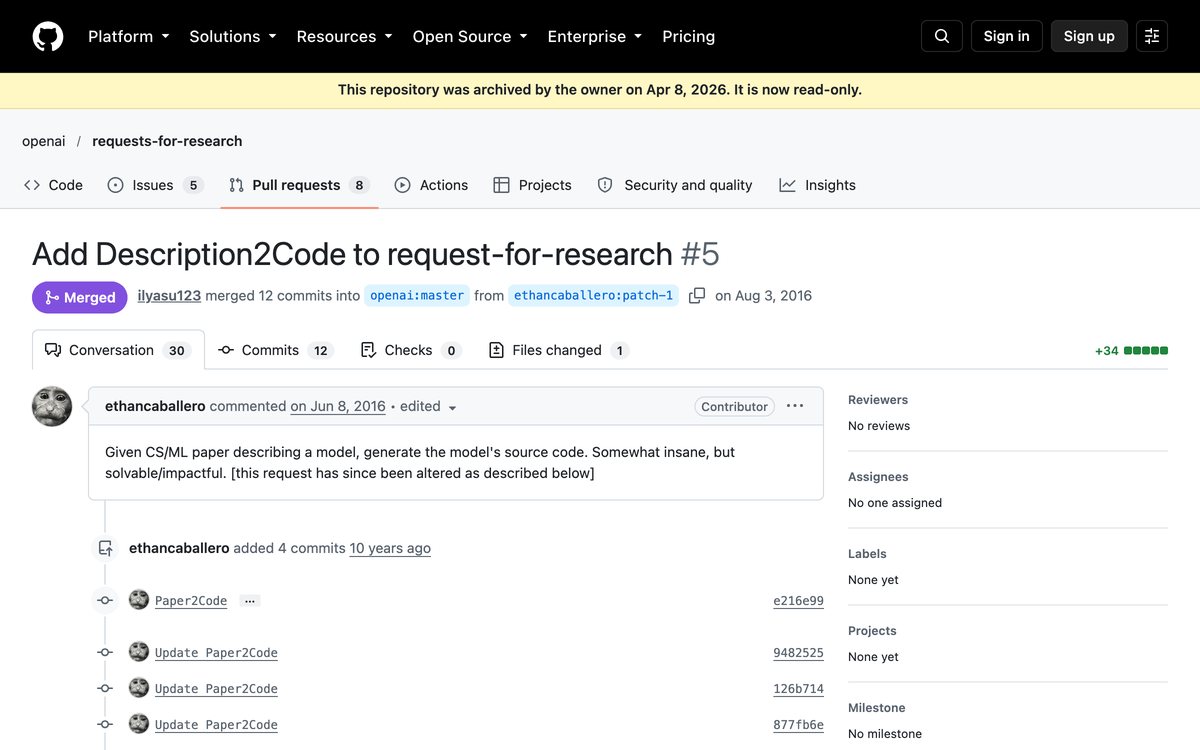Click the Sign in button
1200x750 pixels.
(1007, 36)
